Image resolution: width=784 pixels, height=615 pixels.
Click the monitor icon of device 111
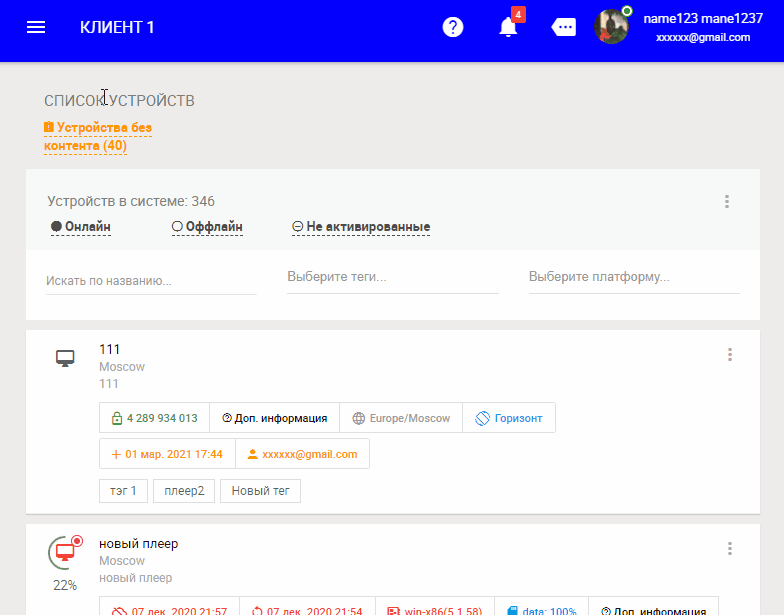(x=65, y=358)
